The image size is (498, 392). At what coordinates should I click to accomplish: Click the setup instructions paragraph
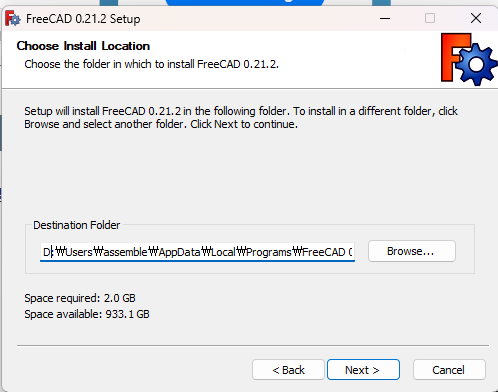point(241,117)
